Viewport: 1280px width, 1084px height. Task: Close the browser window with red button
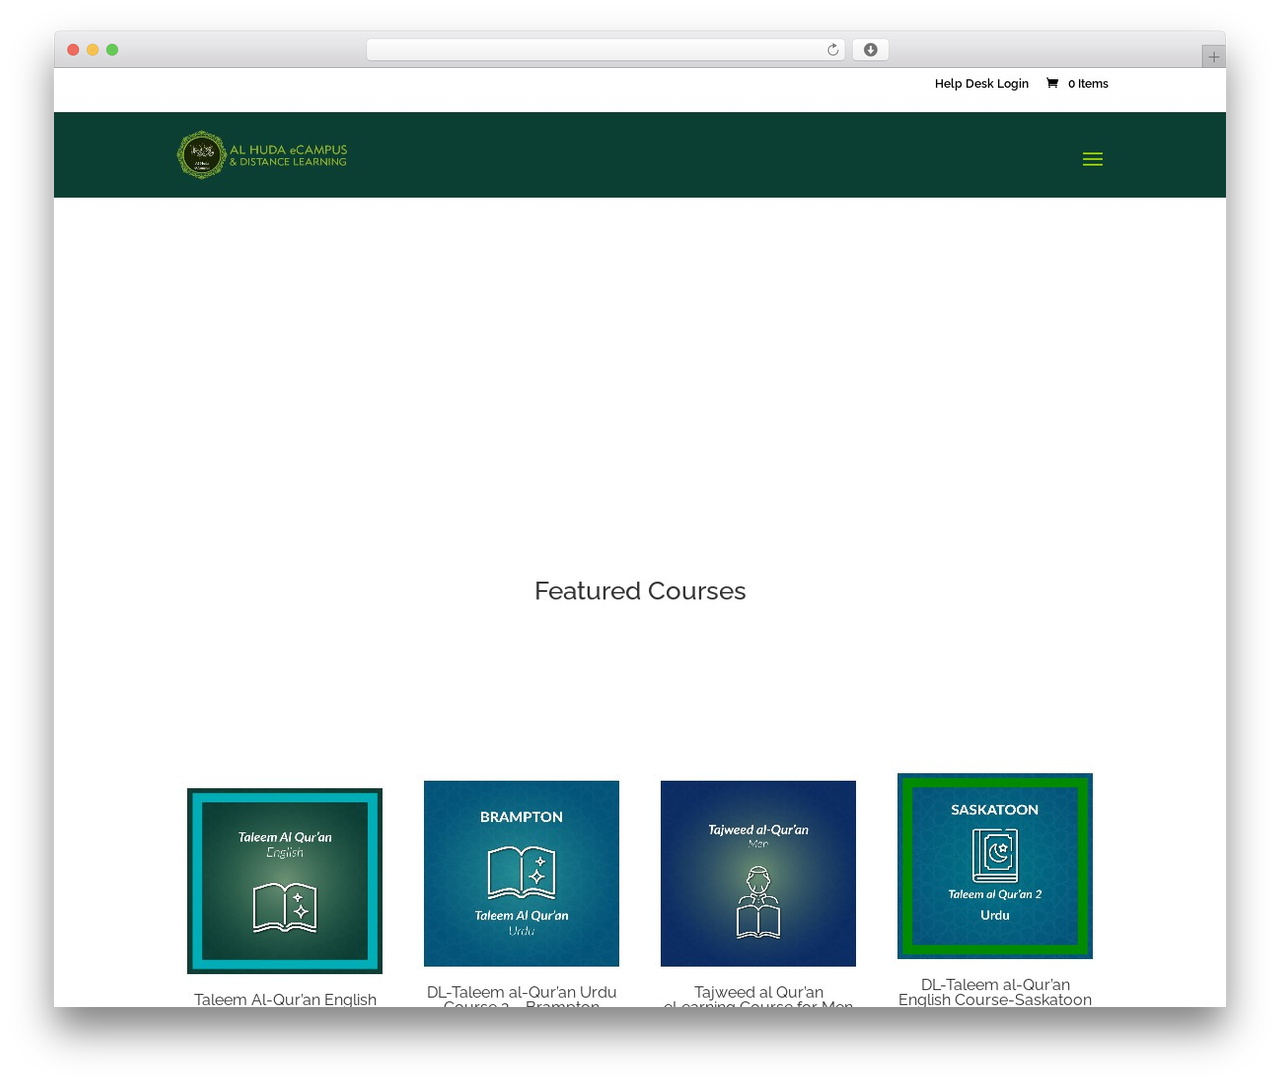(x=73, y=50)
